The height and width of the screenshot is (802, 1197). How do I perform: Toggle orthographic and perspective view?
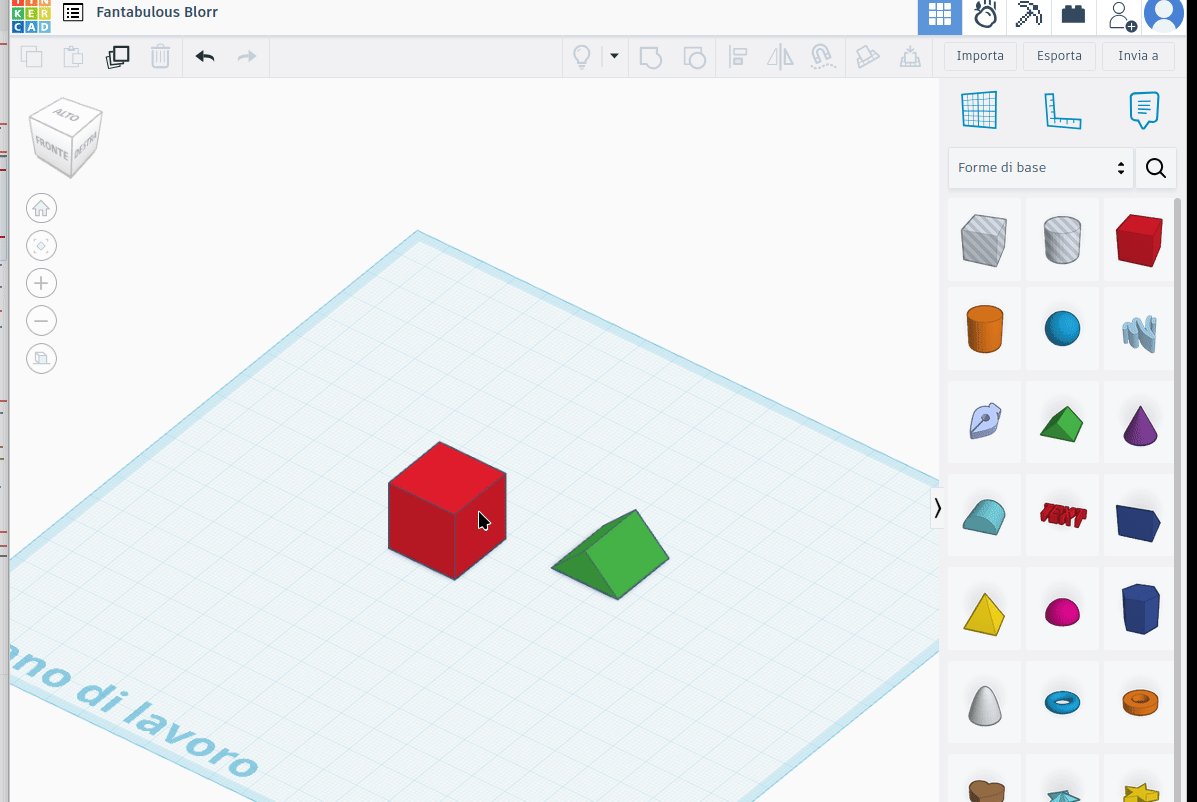coord(41,358)
